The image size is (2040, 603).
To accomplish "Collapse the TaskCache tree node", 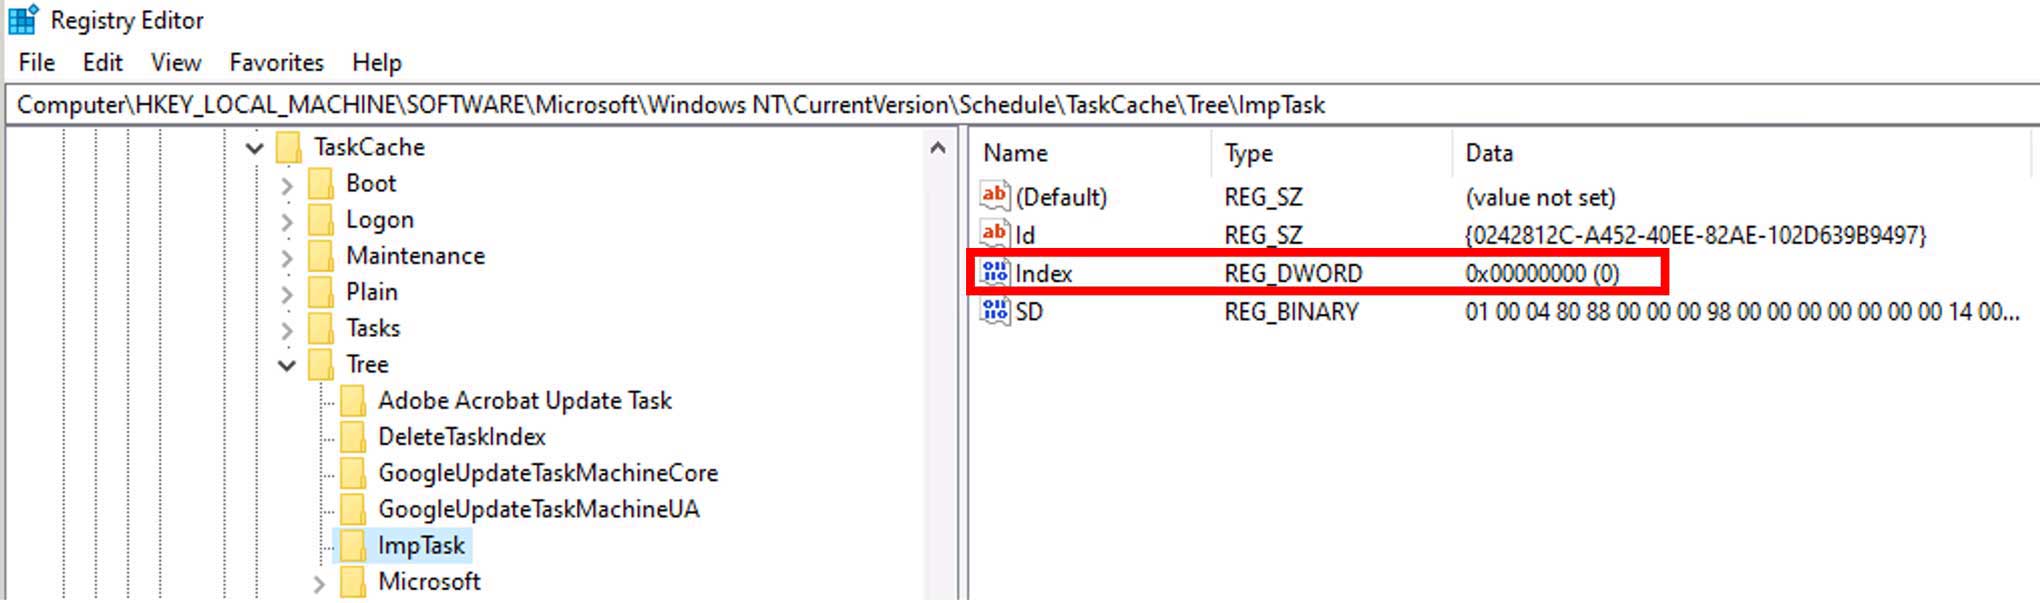I will (255, 148).
